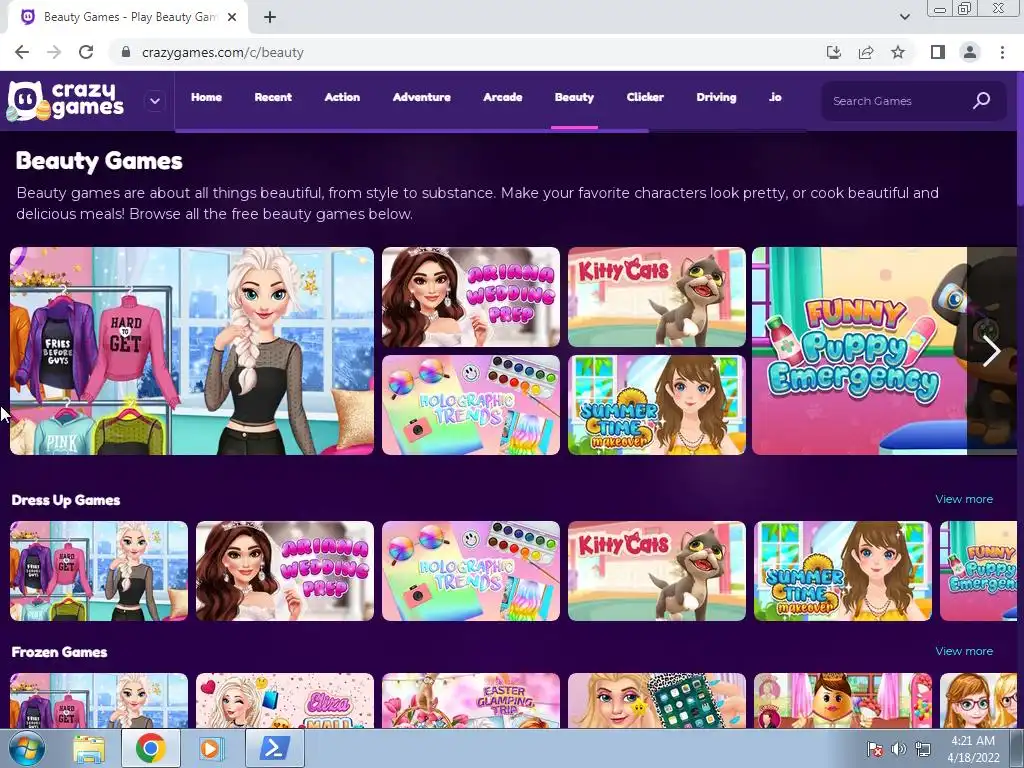Reload the page
The image size is (1024, 768).
point(86,52)
